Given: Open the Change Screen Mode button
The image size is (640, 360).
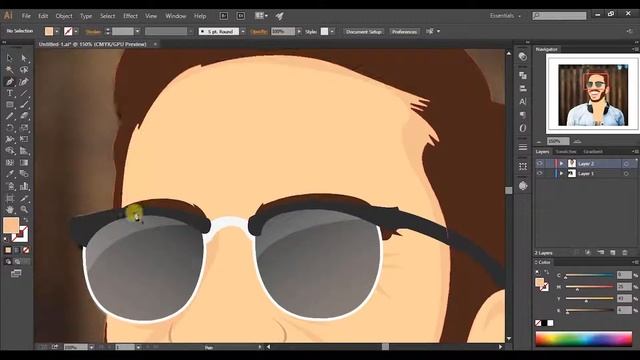Looking at the screenshot, I should click(16, 273).
